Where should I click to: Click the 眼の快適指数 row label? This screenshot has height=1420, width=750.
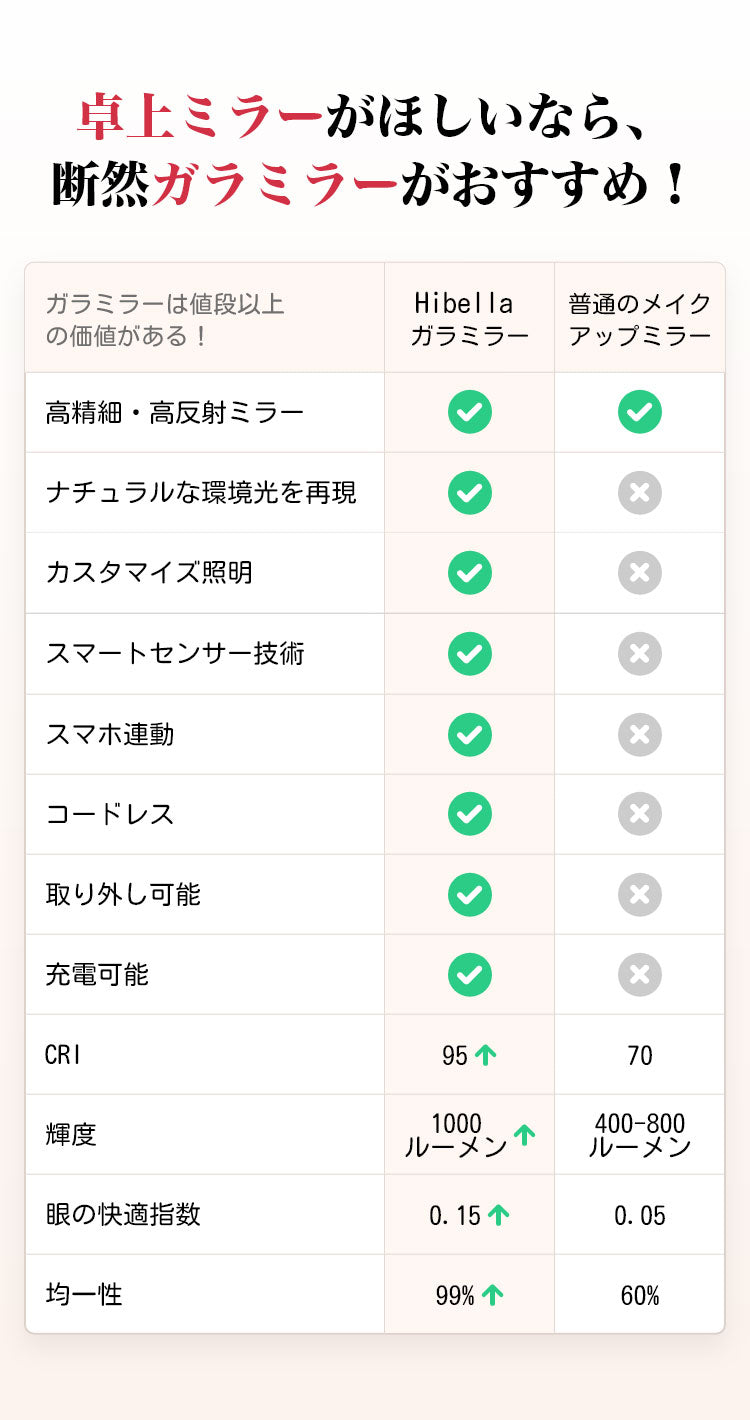click(123, 1215)
